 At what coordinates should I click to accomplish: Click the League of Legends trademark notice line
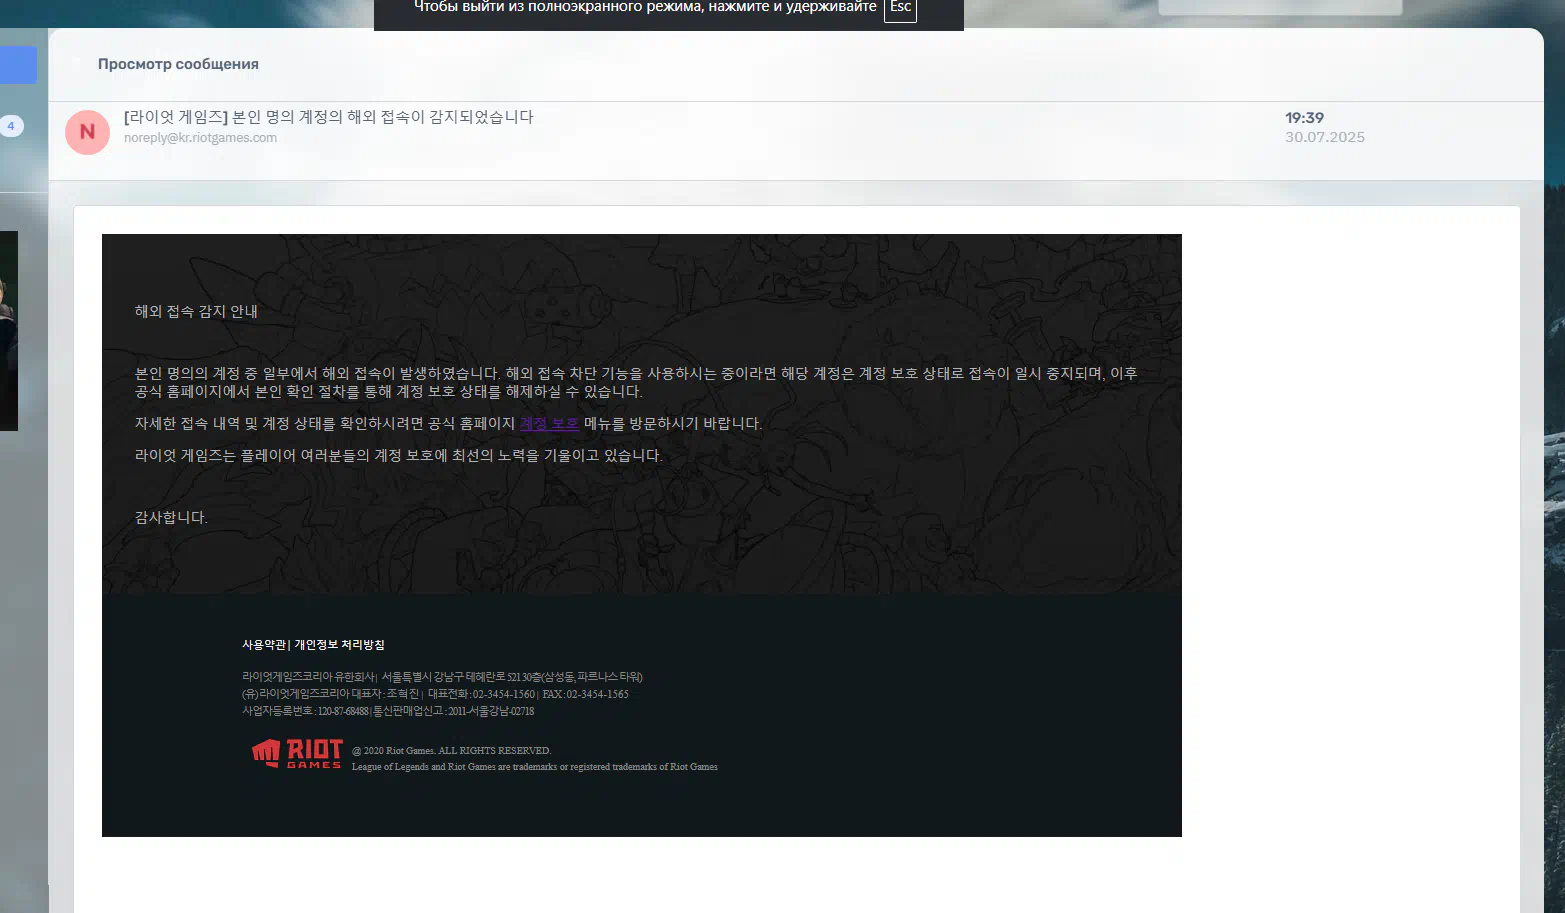pos(535,767)
